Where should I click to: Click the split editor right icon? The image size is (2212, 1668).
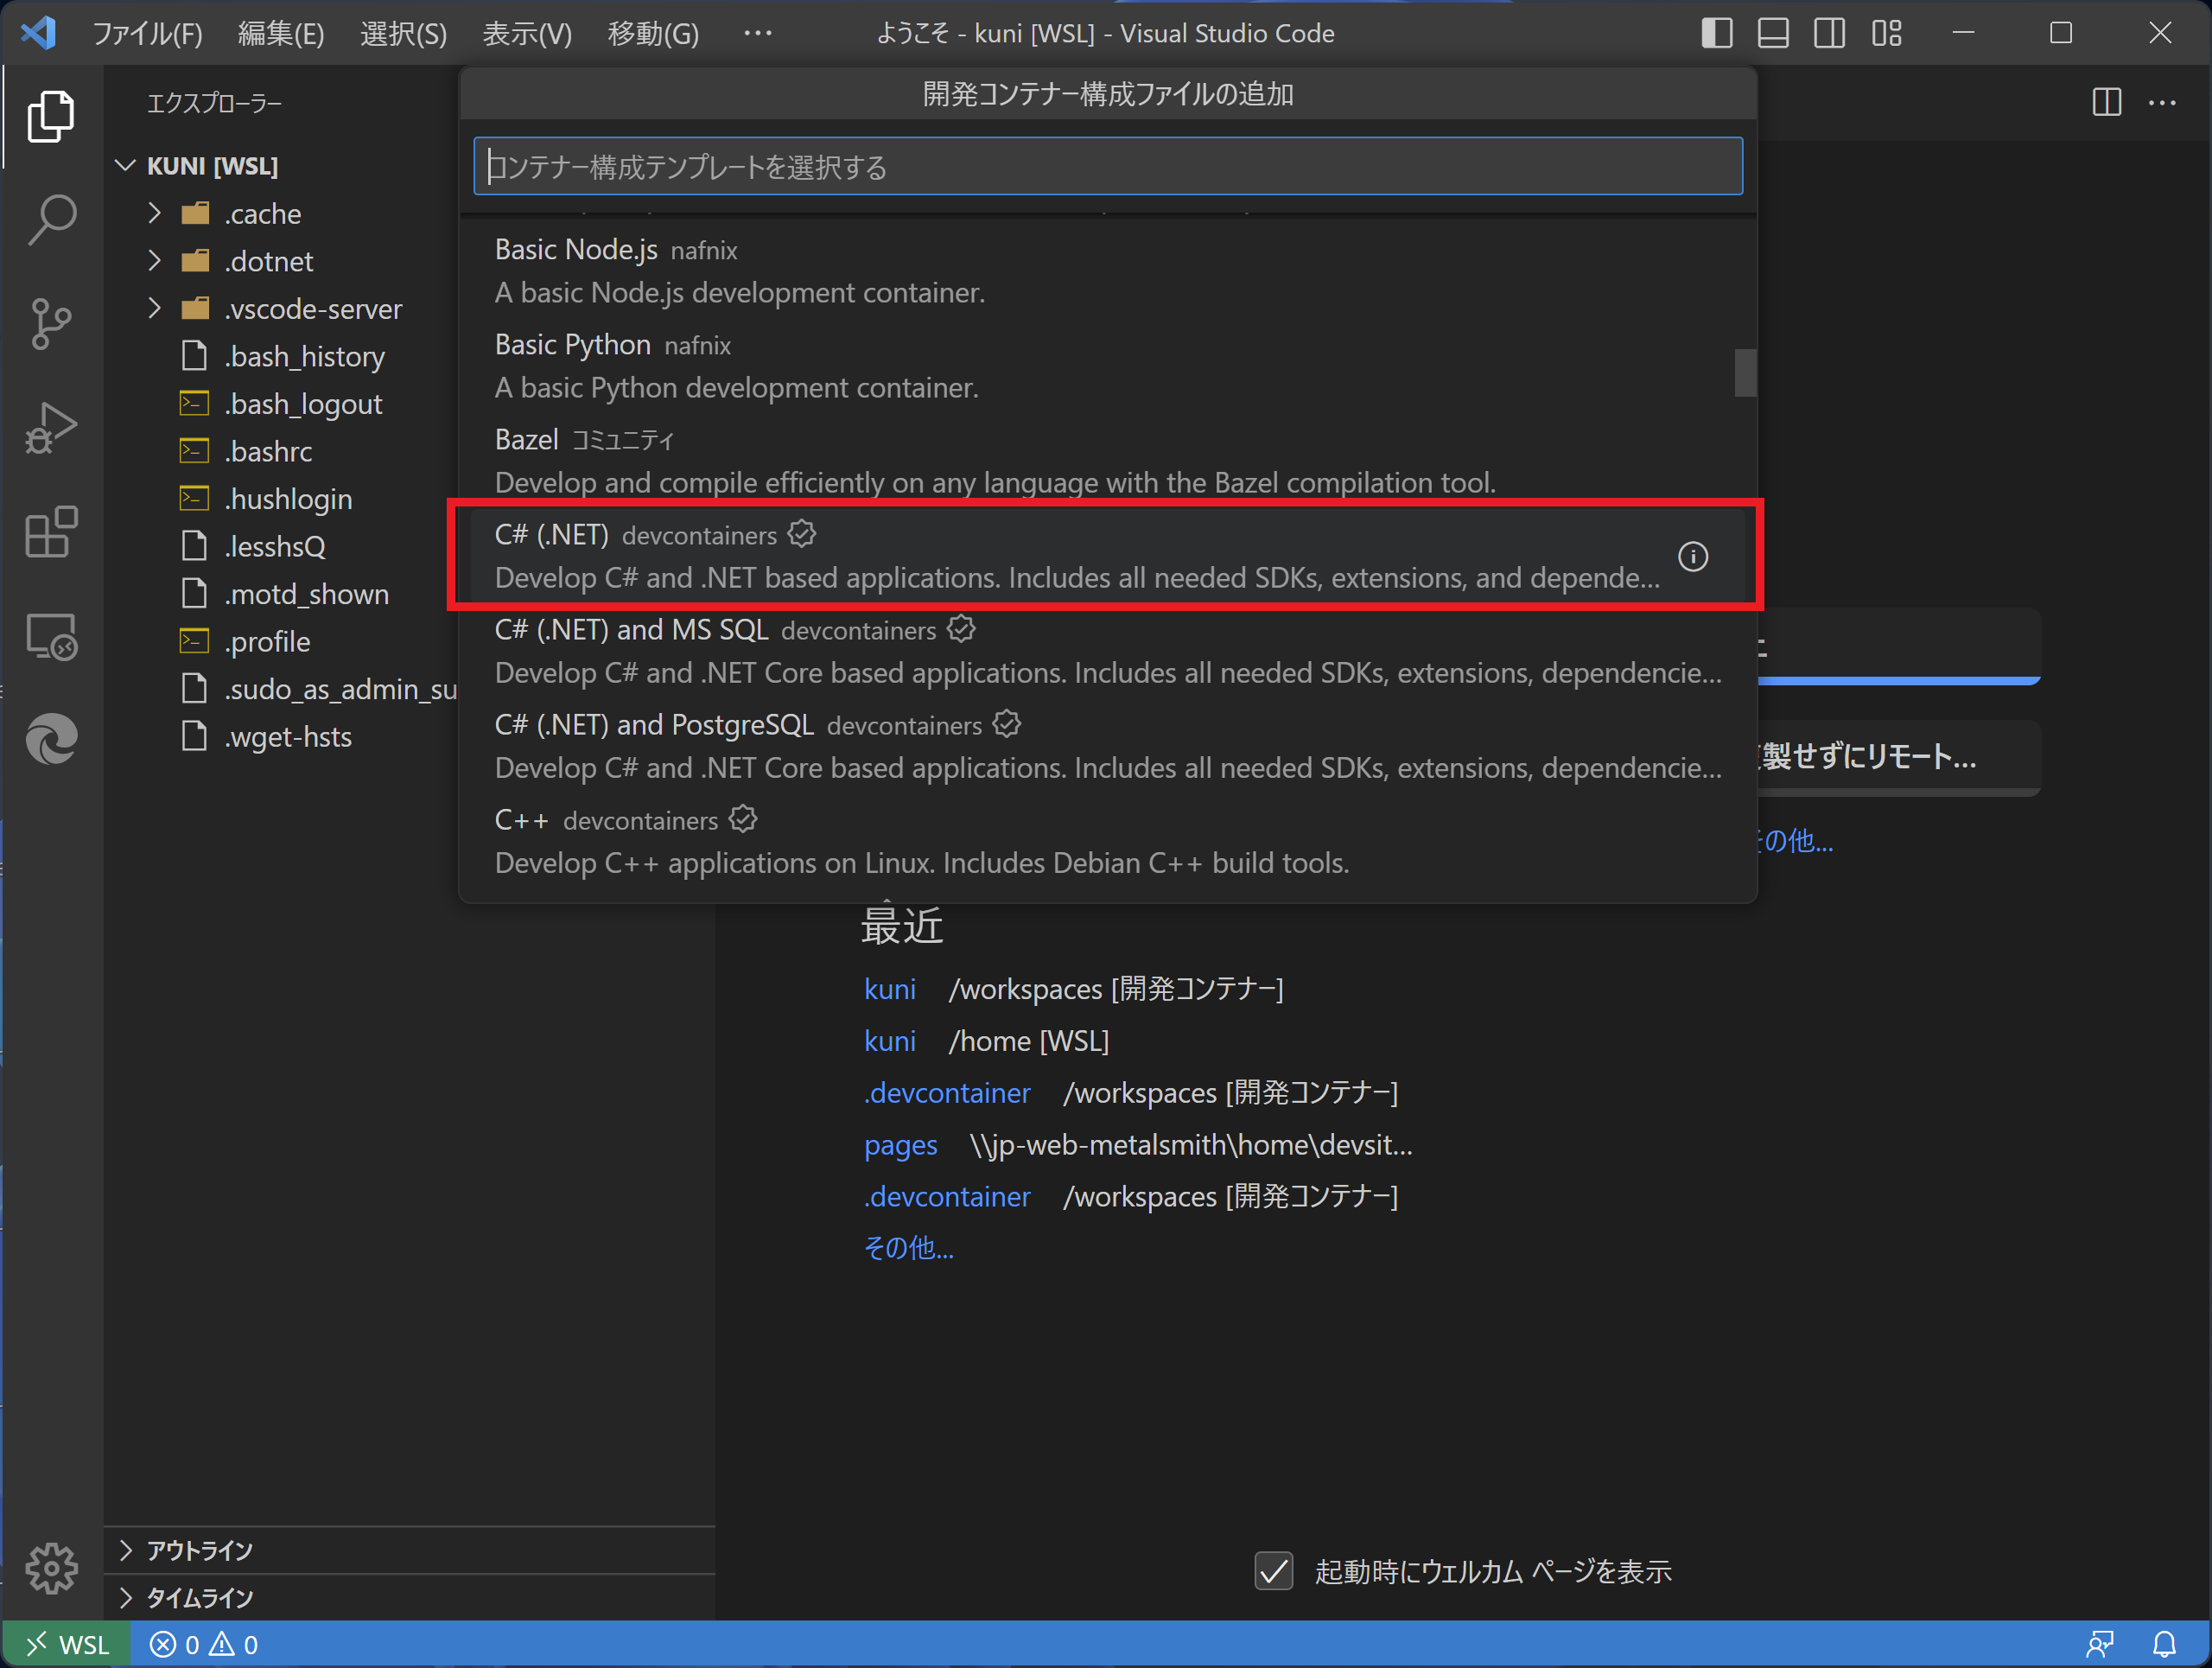pyautogui.click(x=2107, y=102)
